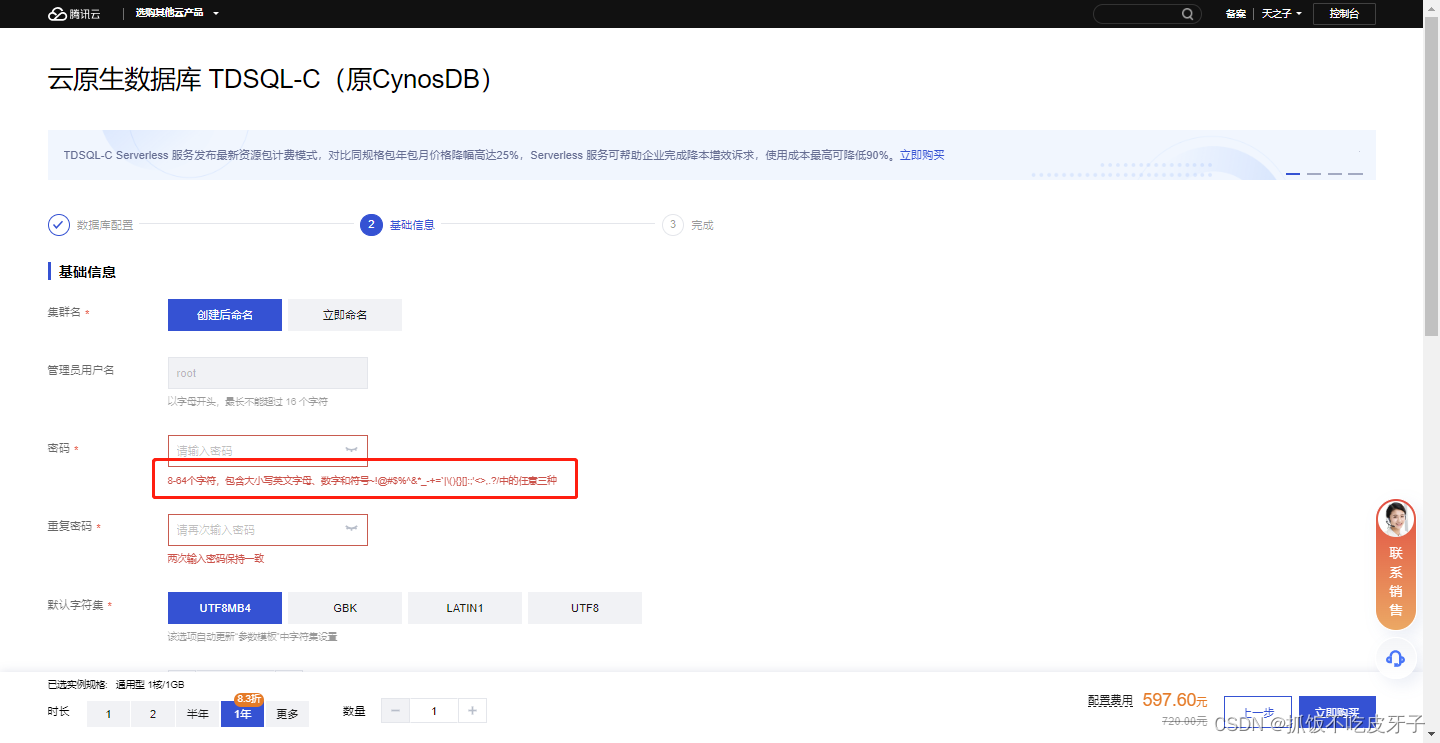This screenshot has height=743, width=1440.
Task: Click the customer service headset icon
Action: [x=1396, y=658]
